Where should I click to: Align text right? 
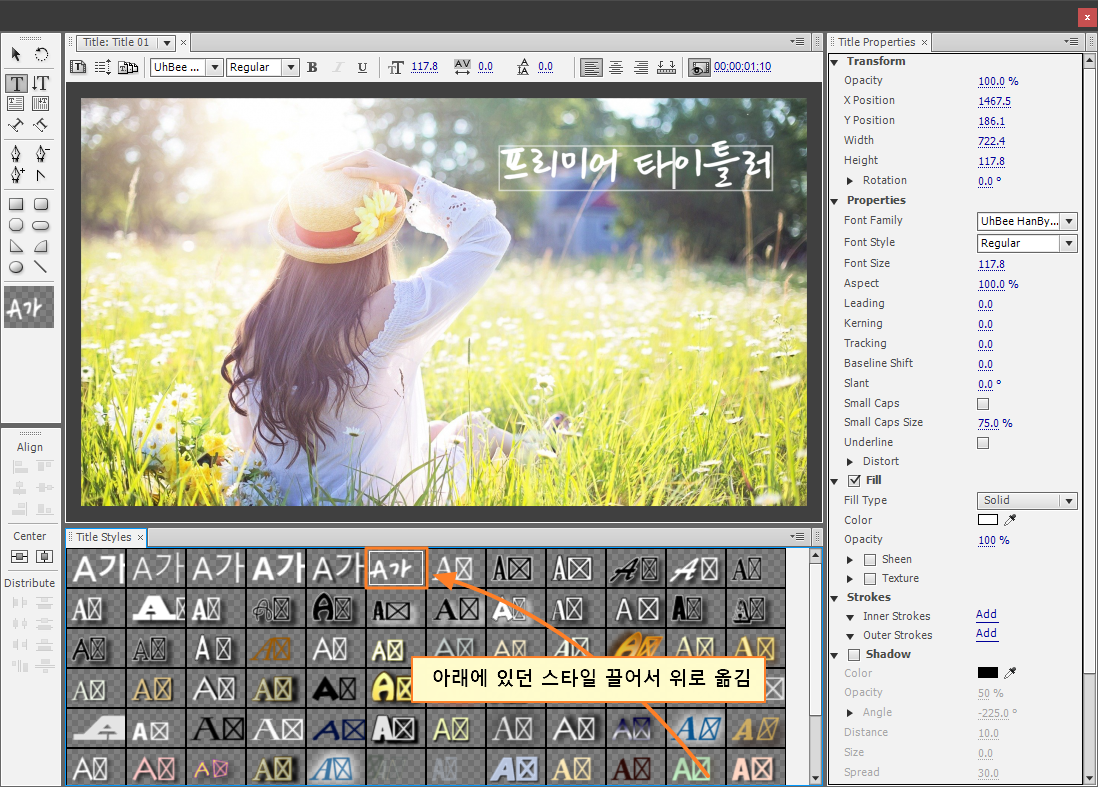[x=641, y=67]
